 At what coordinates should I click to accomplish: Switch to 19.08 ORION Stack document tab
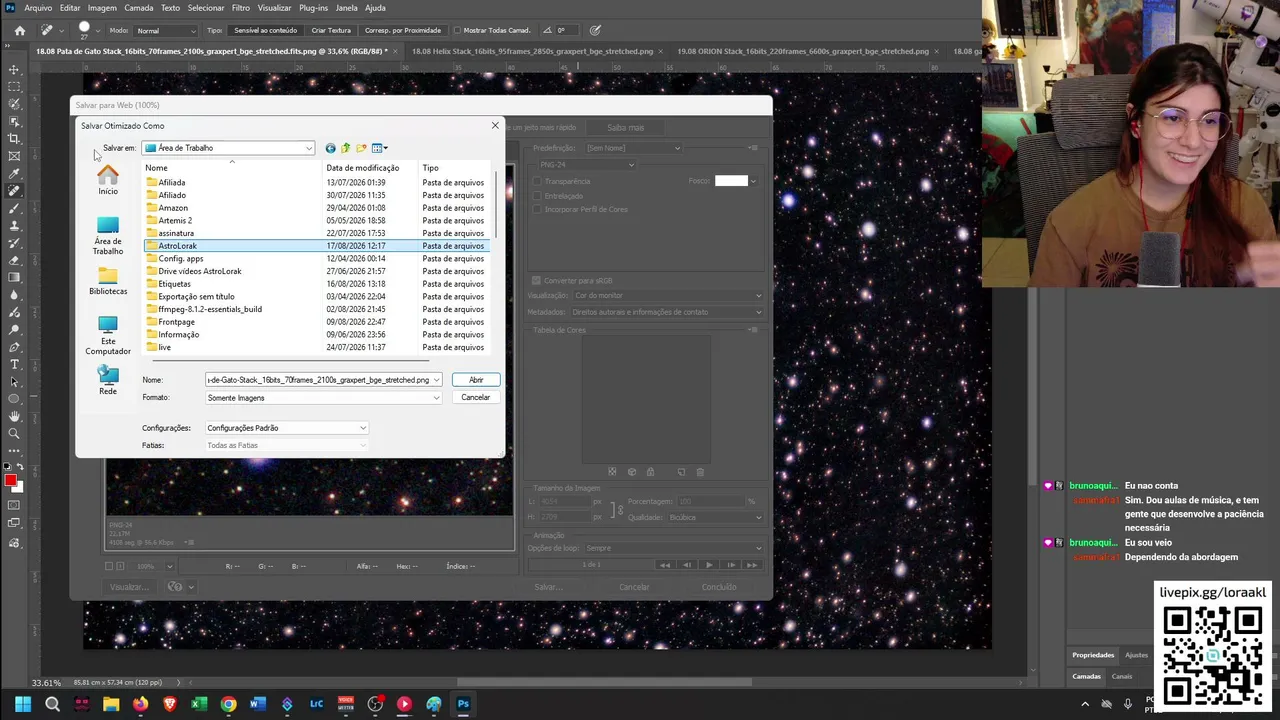pyautogui.click(x=802, y=51)
